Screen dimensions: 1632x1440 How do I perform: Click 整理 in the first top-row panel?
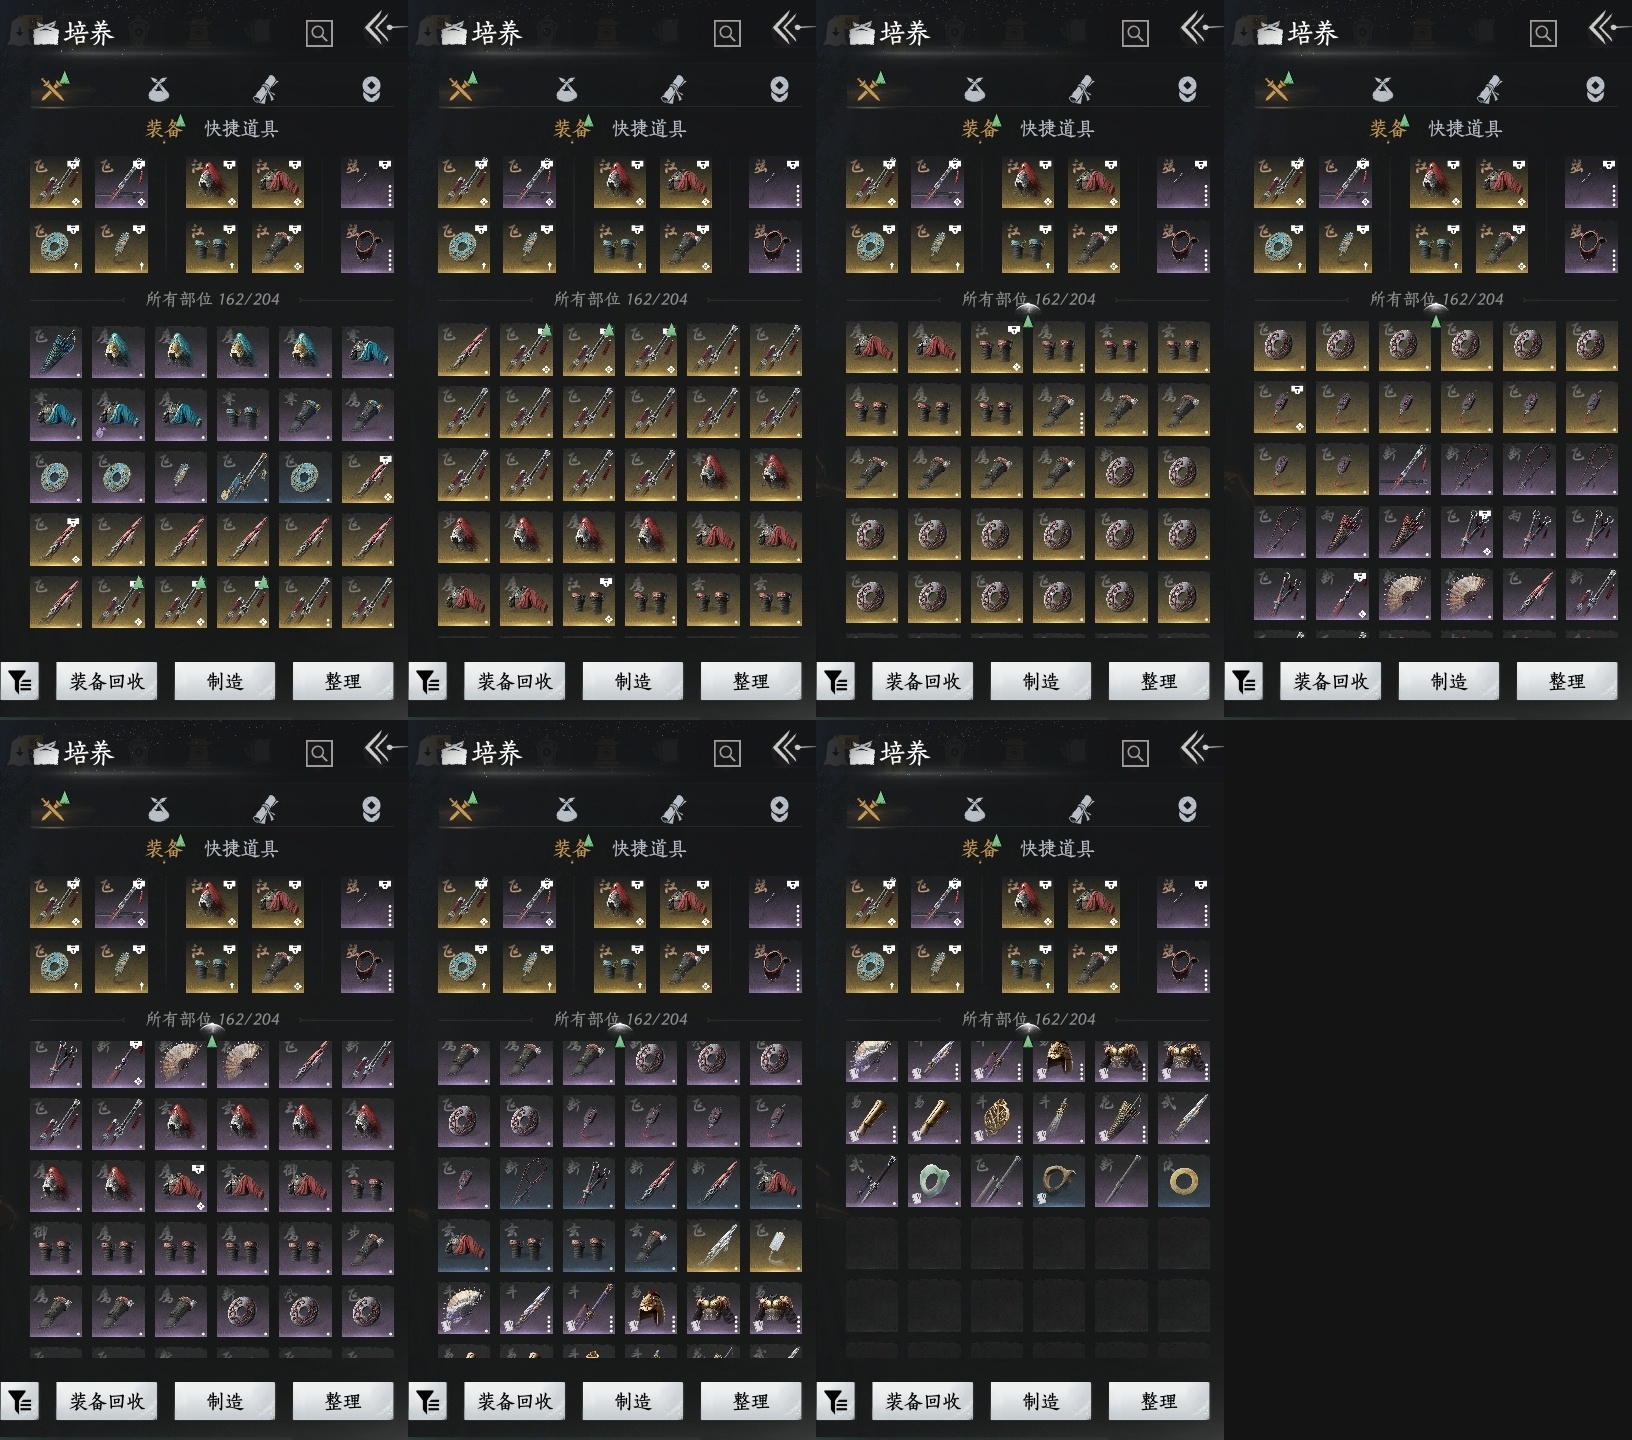(343, 682)
